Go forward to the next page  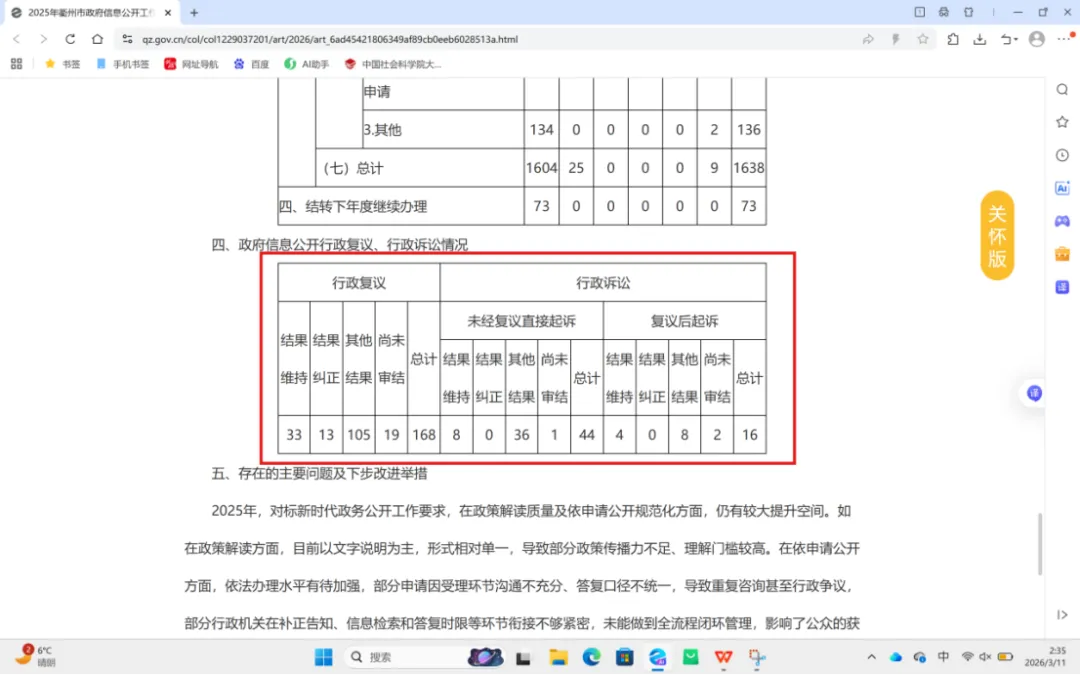pyautogui.click(x=43, y=39)
